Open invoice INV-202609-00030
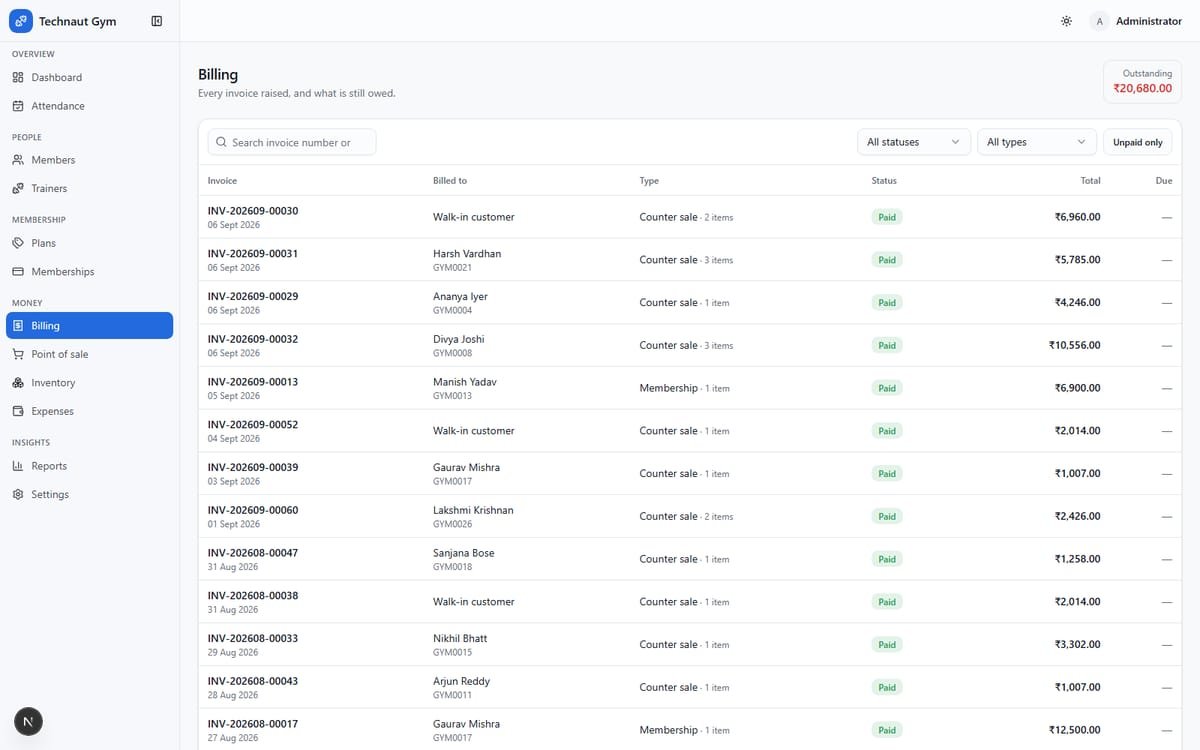 click(x=253, y=211)
